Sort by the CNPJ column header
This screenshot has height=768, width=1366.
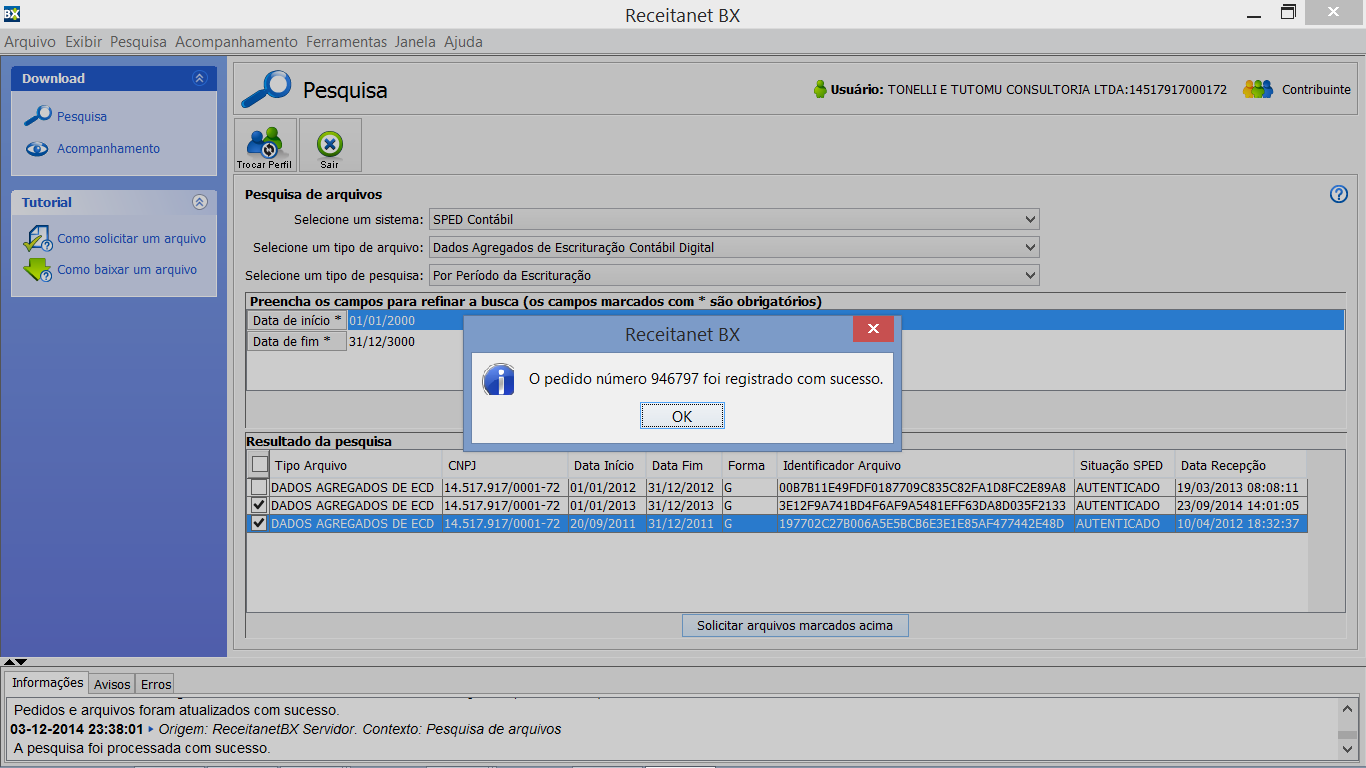(504, 465)
